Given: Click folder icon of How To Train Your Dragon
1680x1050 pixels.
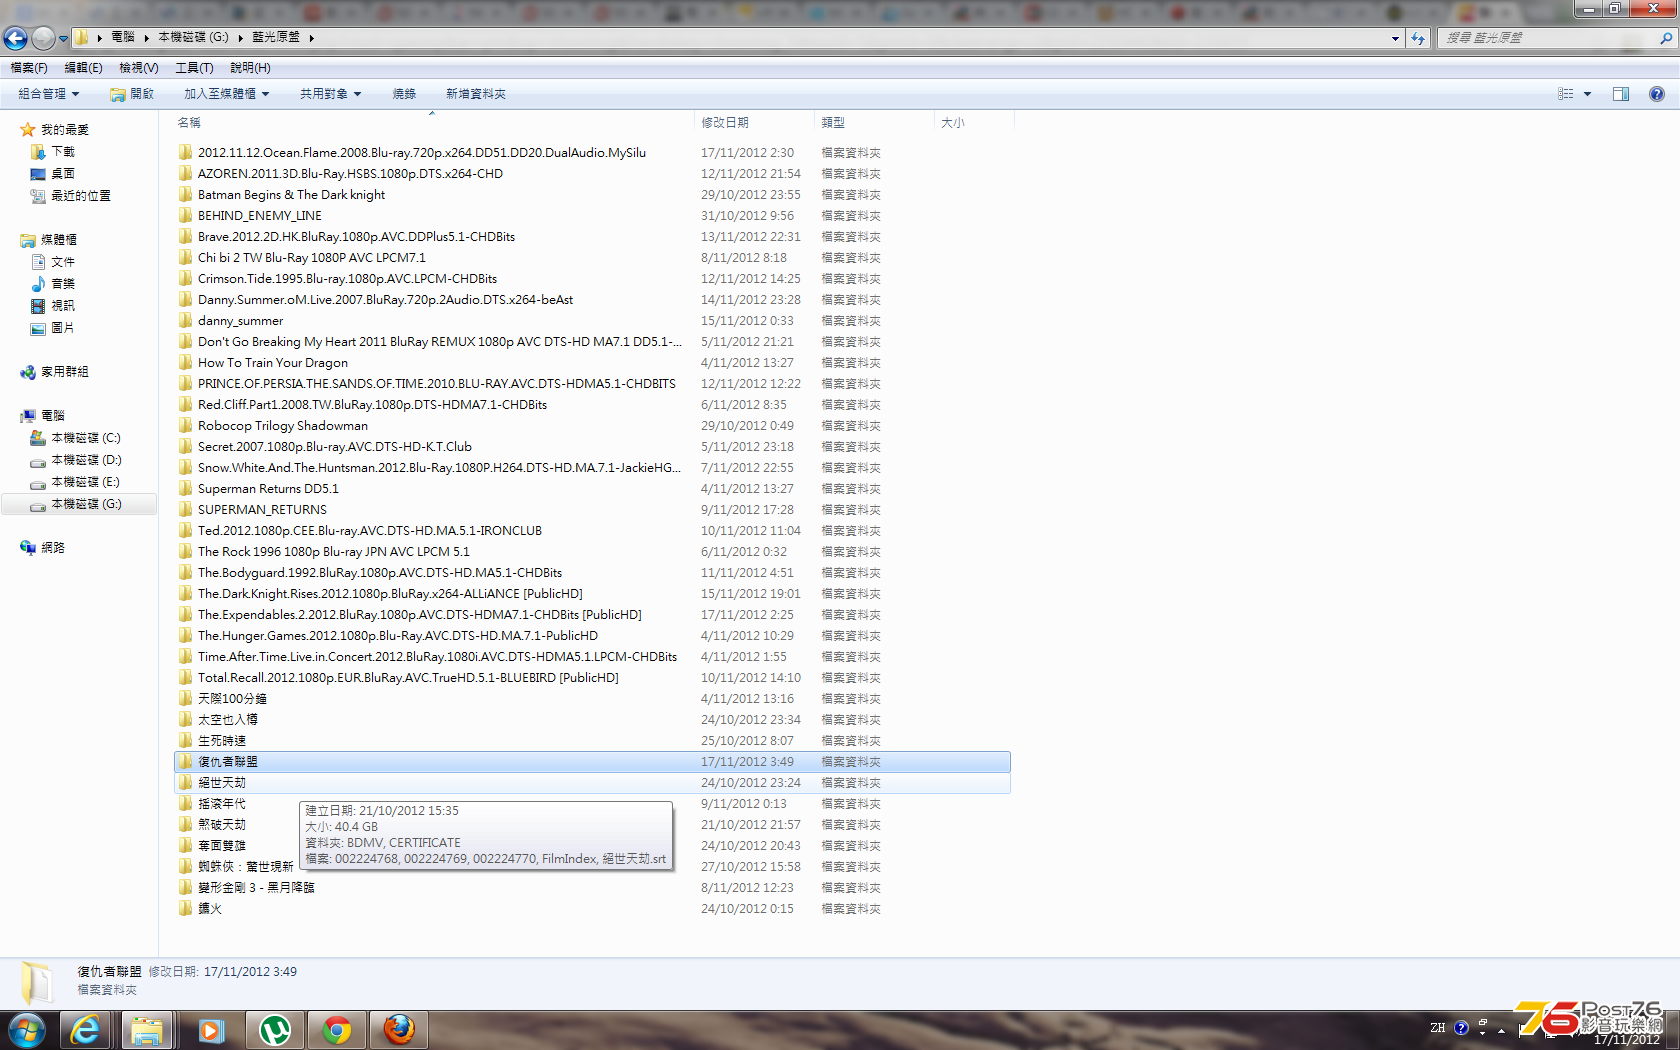Looking at the screenshot, I should [x=185, y=362].
